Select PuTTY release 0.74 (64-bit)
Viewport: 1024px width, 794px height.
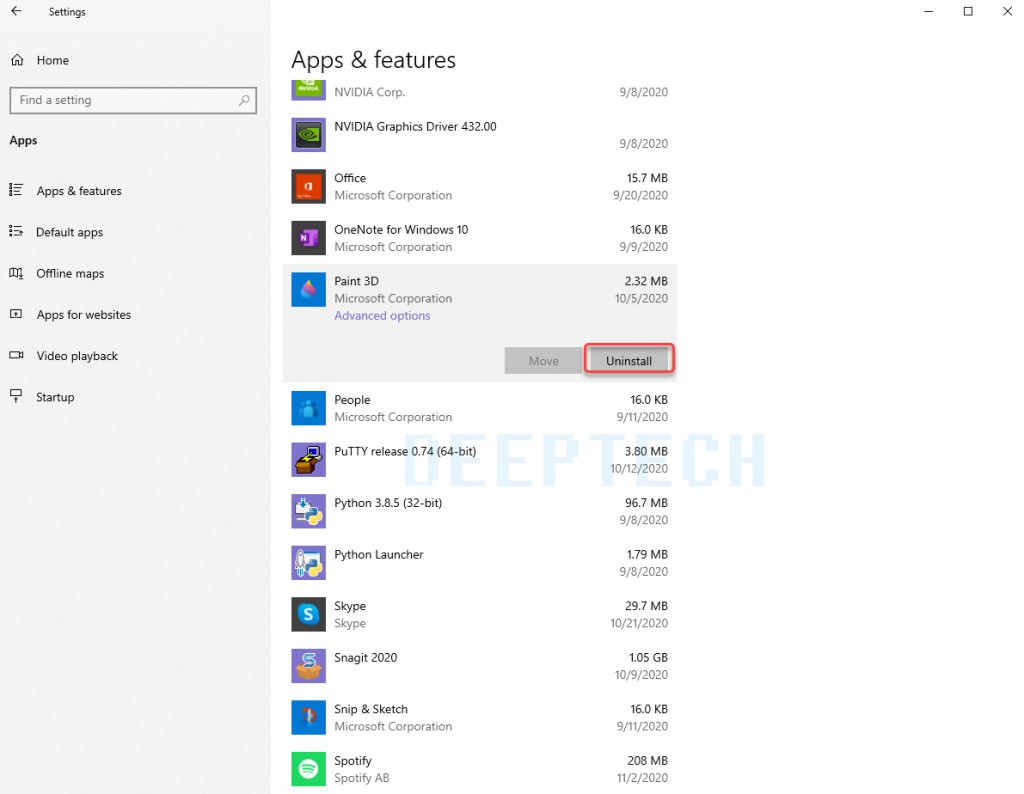point(405,451)
